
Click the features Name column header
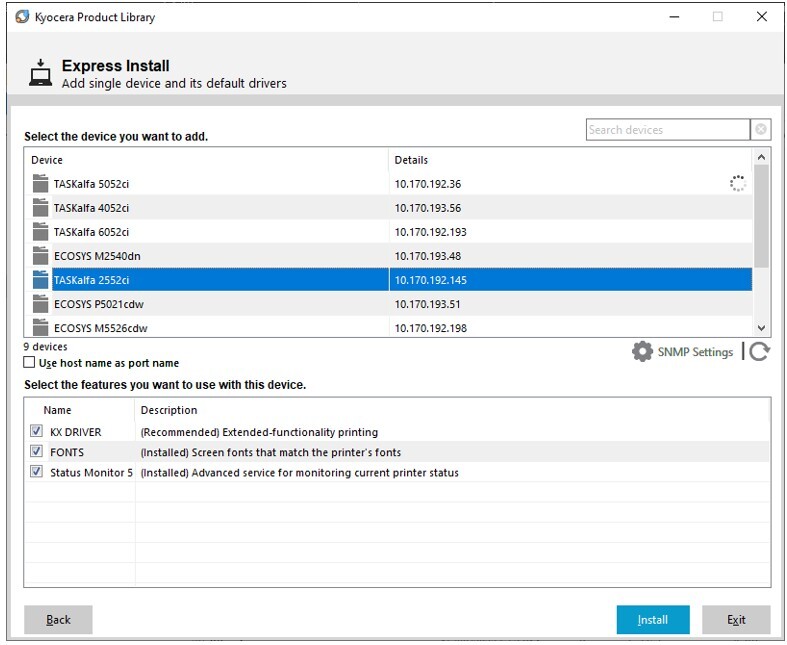coord(80,410)
